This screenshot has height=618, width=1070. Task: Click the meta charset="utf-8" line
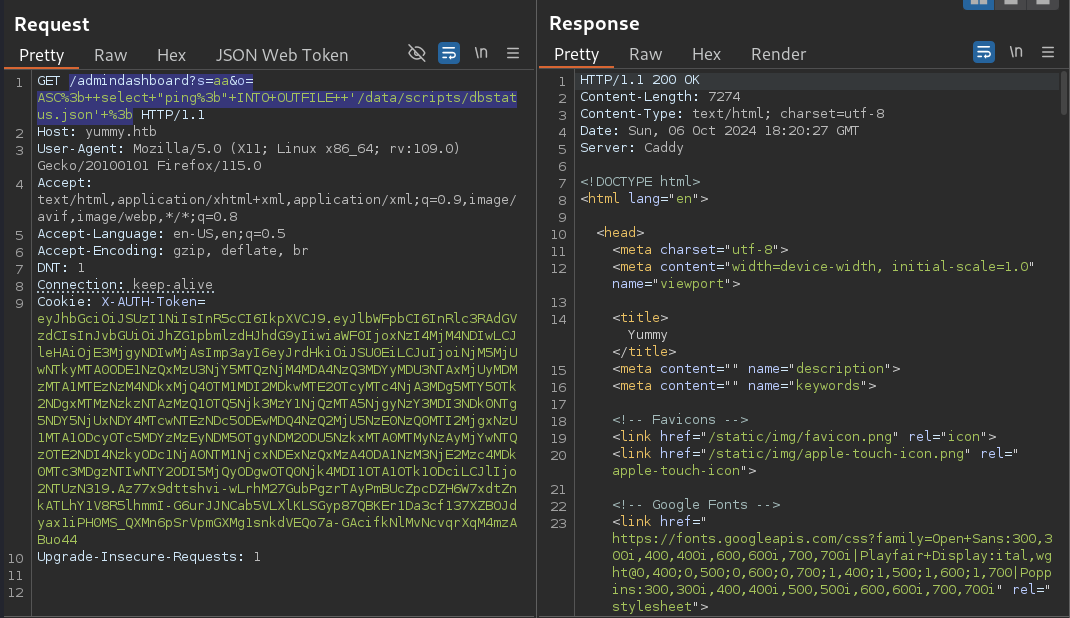click(700, 250)
